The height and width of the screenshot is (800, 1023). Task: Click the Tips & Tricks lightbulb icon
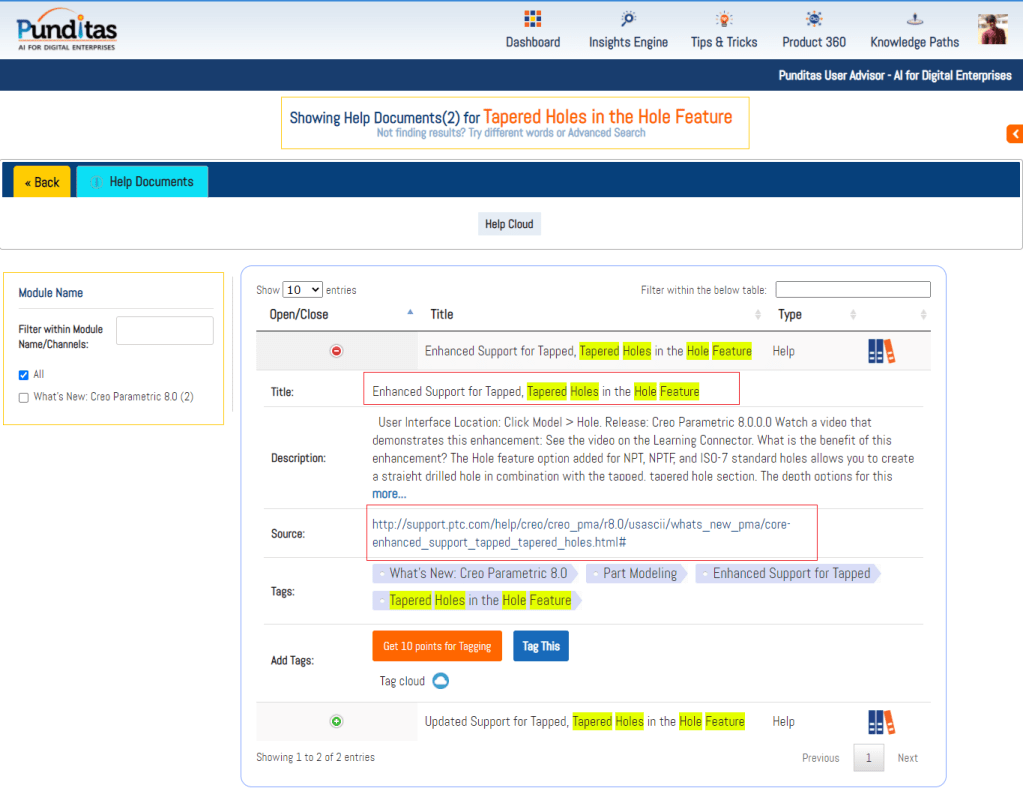pos(723,19)
